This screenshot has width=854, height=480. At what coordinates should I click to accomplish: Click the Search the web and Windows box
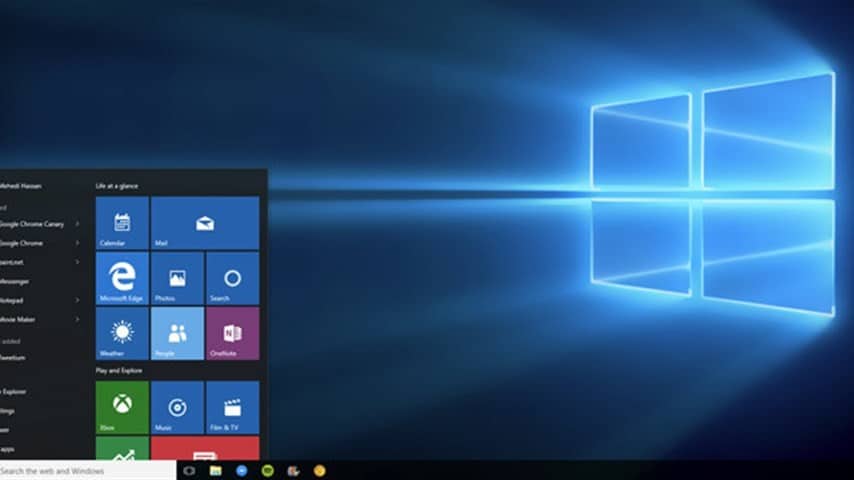pyautogui.click(x=88, y=470)
